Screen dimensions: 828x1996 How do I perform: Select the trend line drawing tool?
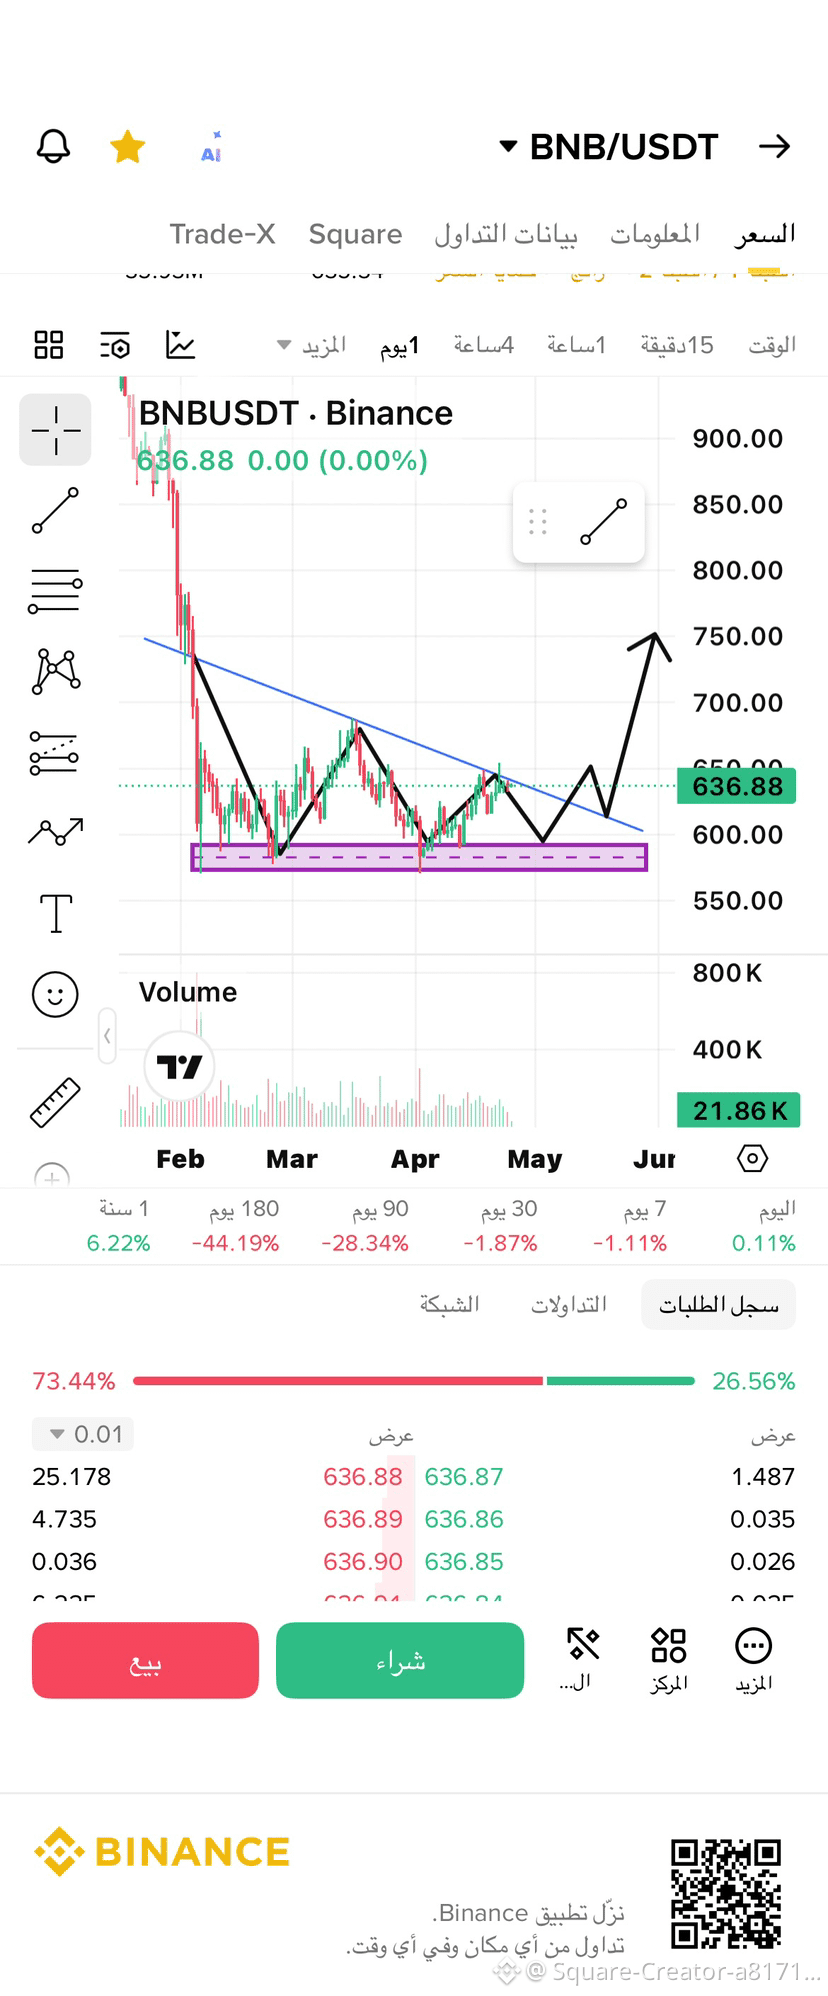tap(55, 510)
